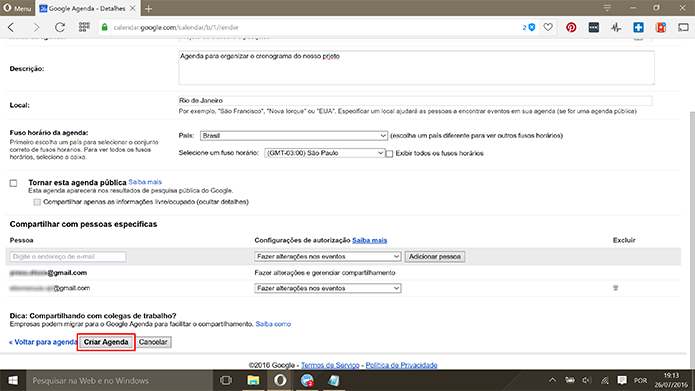Screen dimensions: 695x391
Task: Open the dark password extension icon
Action: tap(593, 27)
